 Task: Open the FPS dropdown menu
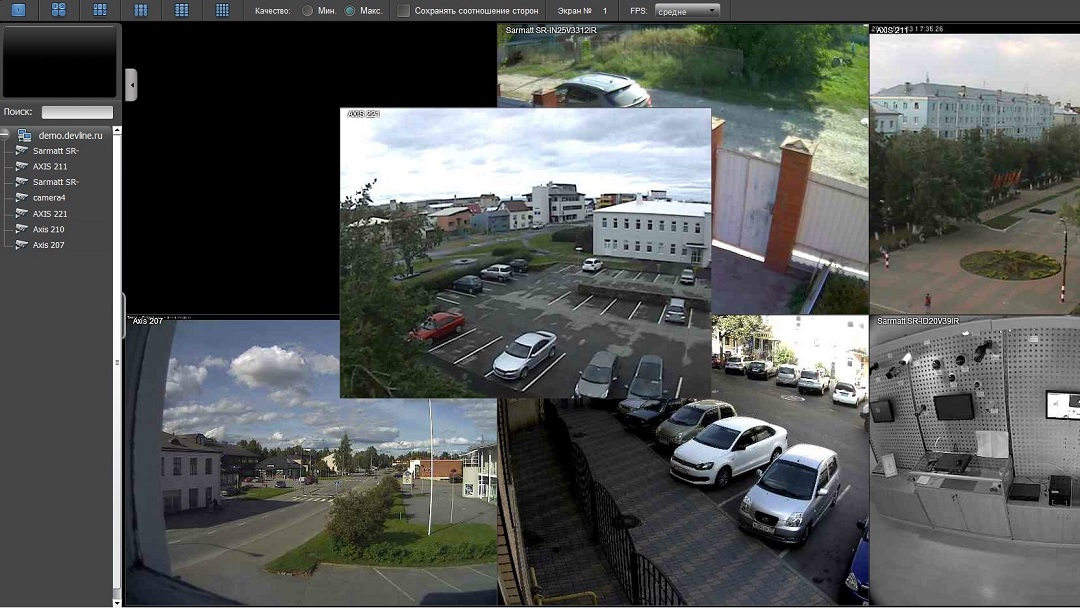687,11
